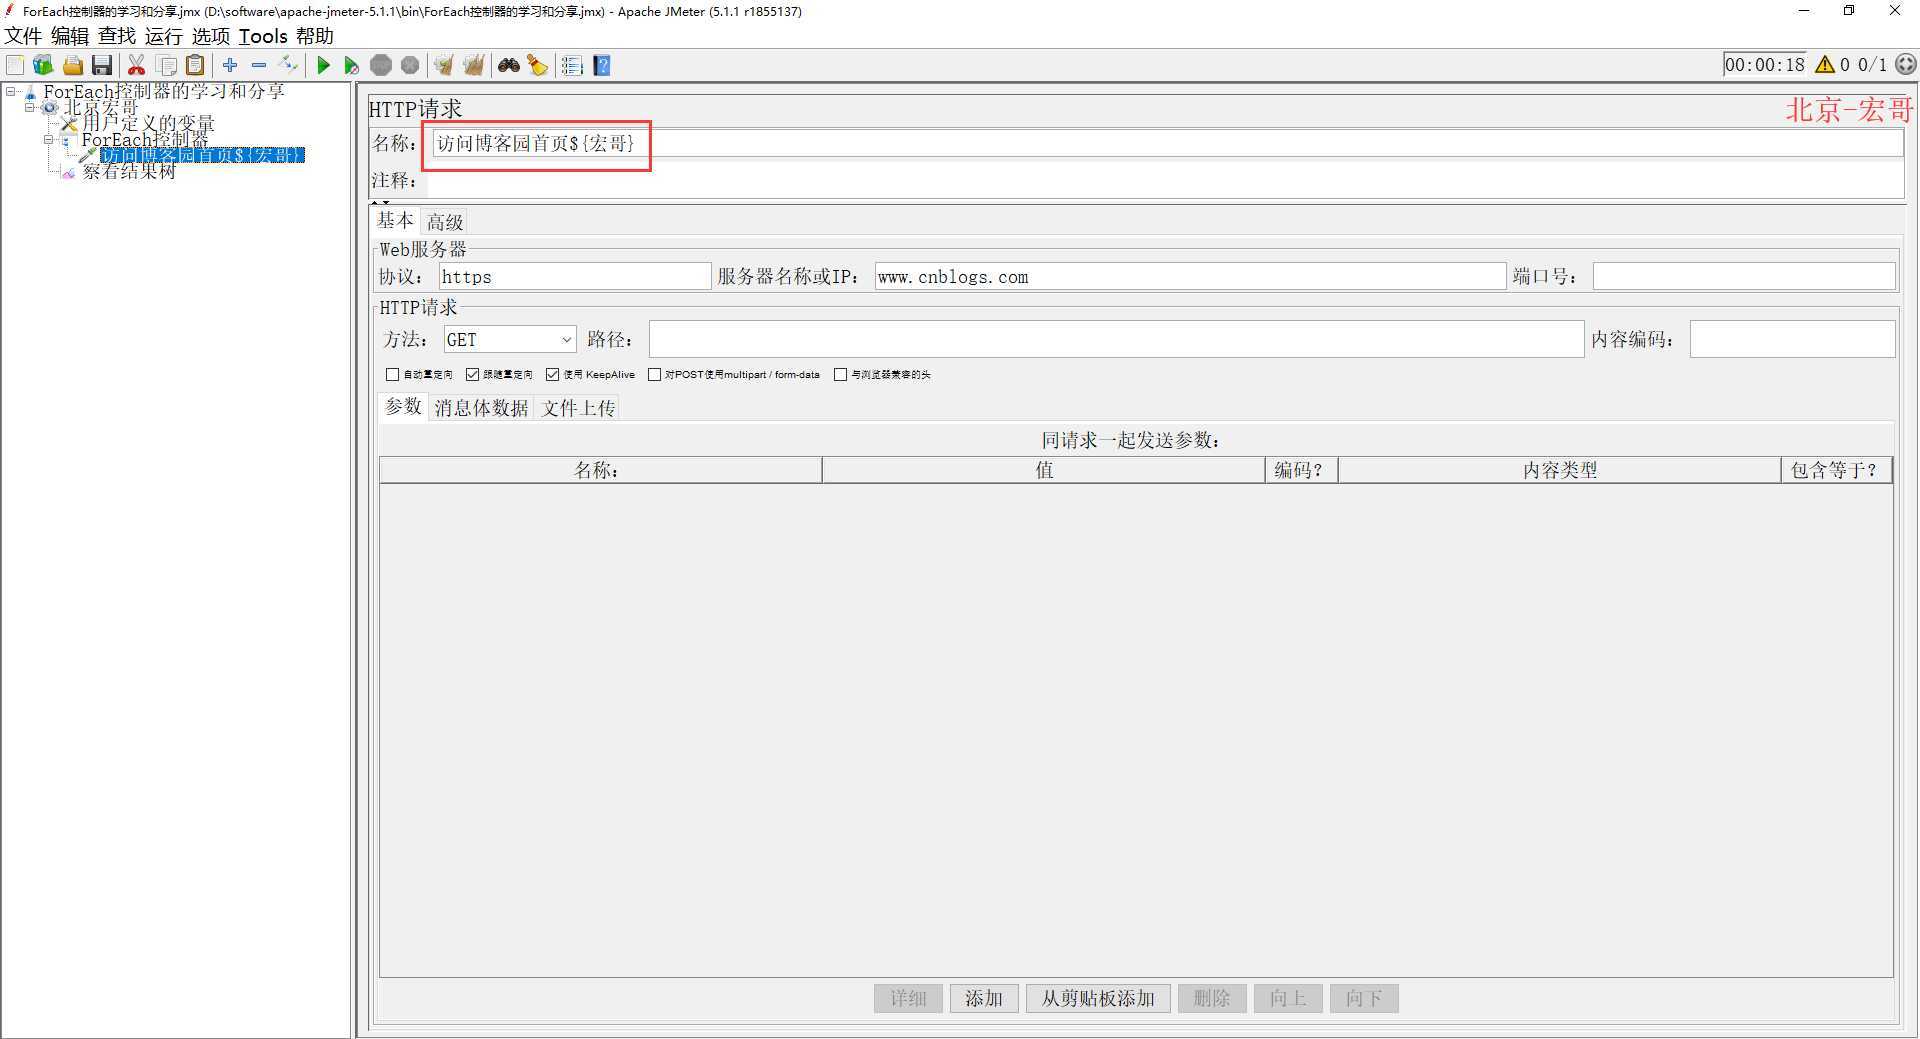The image size is (1920, 1039).
Task: Clear results with single broom icon
Action: [443, 66]
